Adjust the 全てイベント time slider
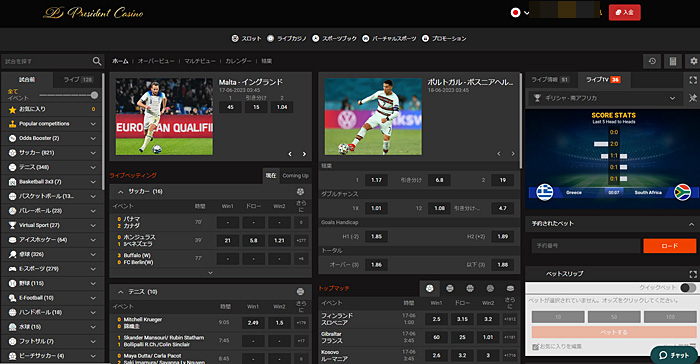Viewport: 700px width, 364px height. coord(94,95)
